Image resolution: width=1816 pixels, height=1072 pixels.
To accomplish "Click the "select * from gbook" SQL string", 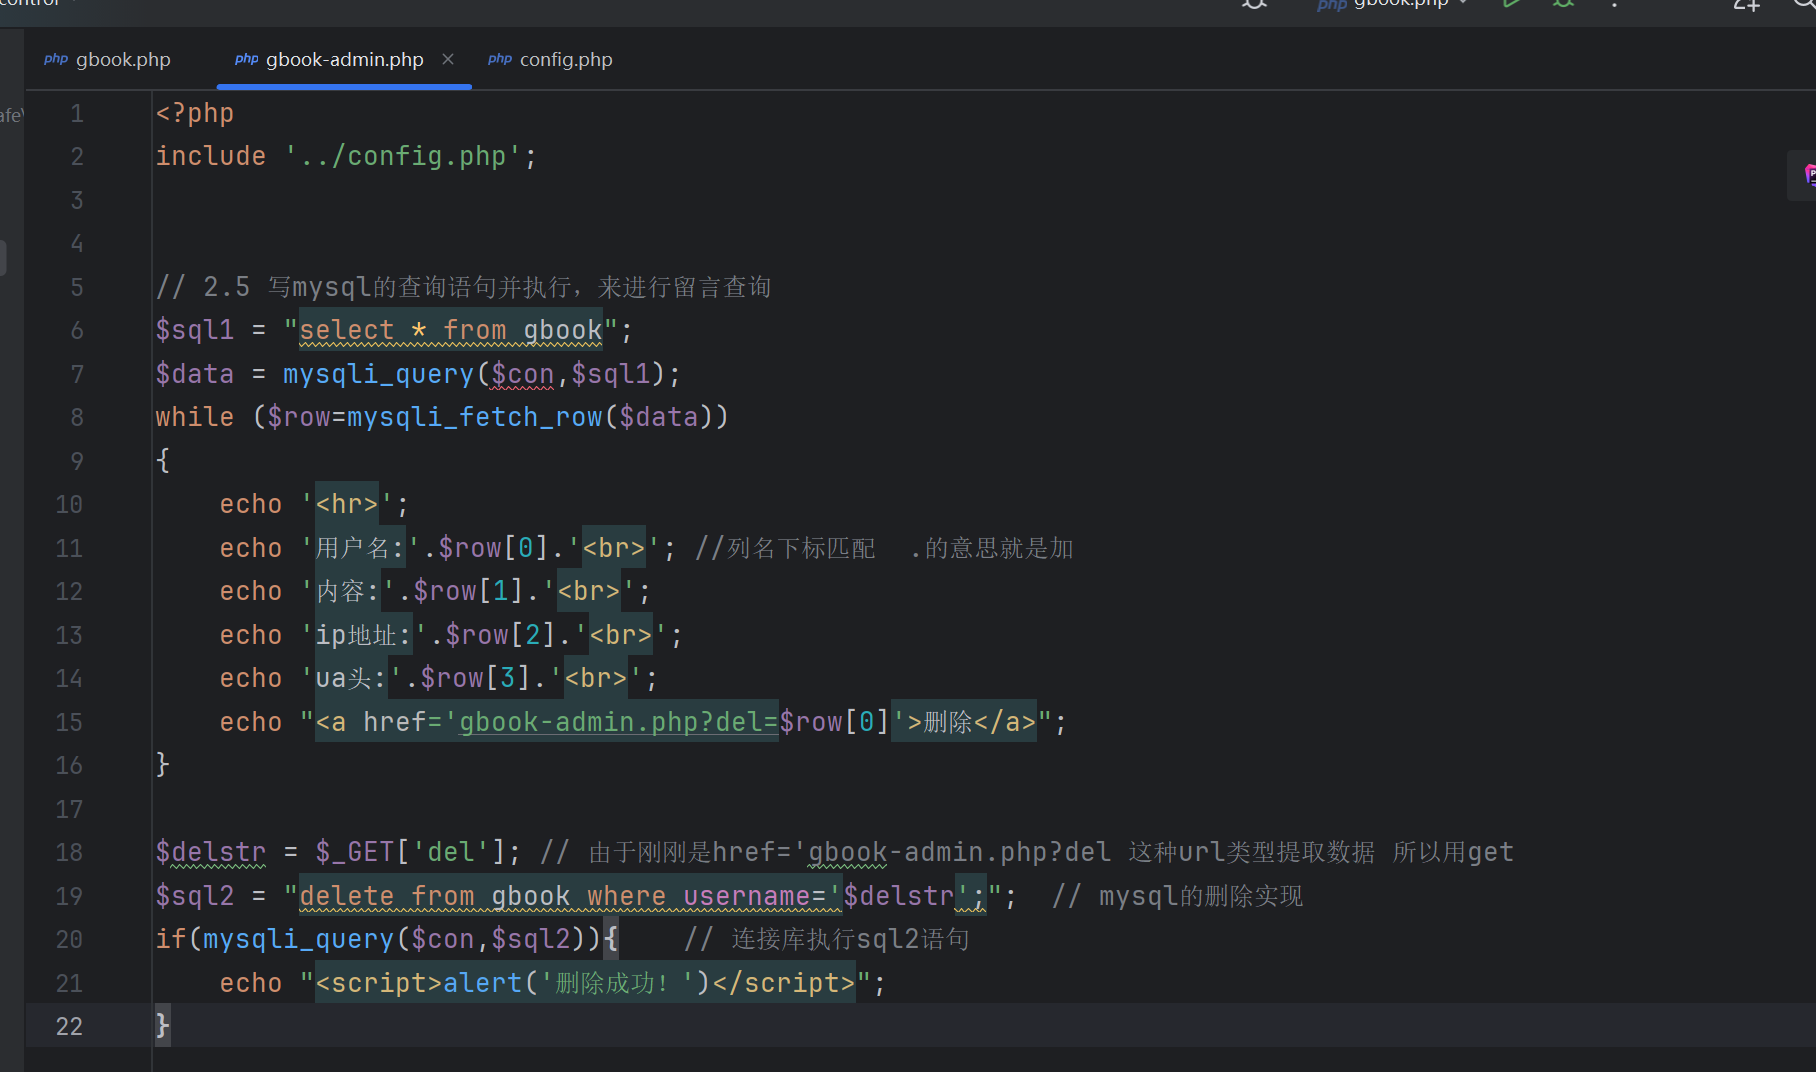I will pyautogui.click(x=451, y=331).
